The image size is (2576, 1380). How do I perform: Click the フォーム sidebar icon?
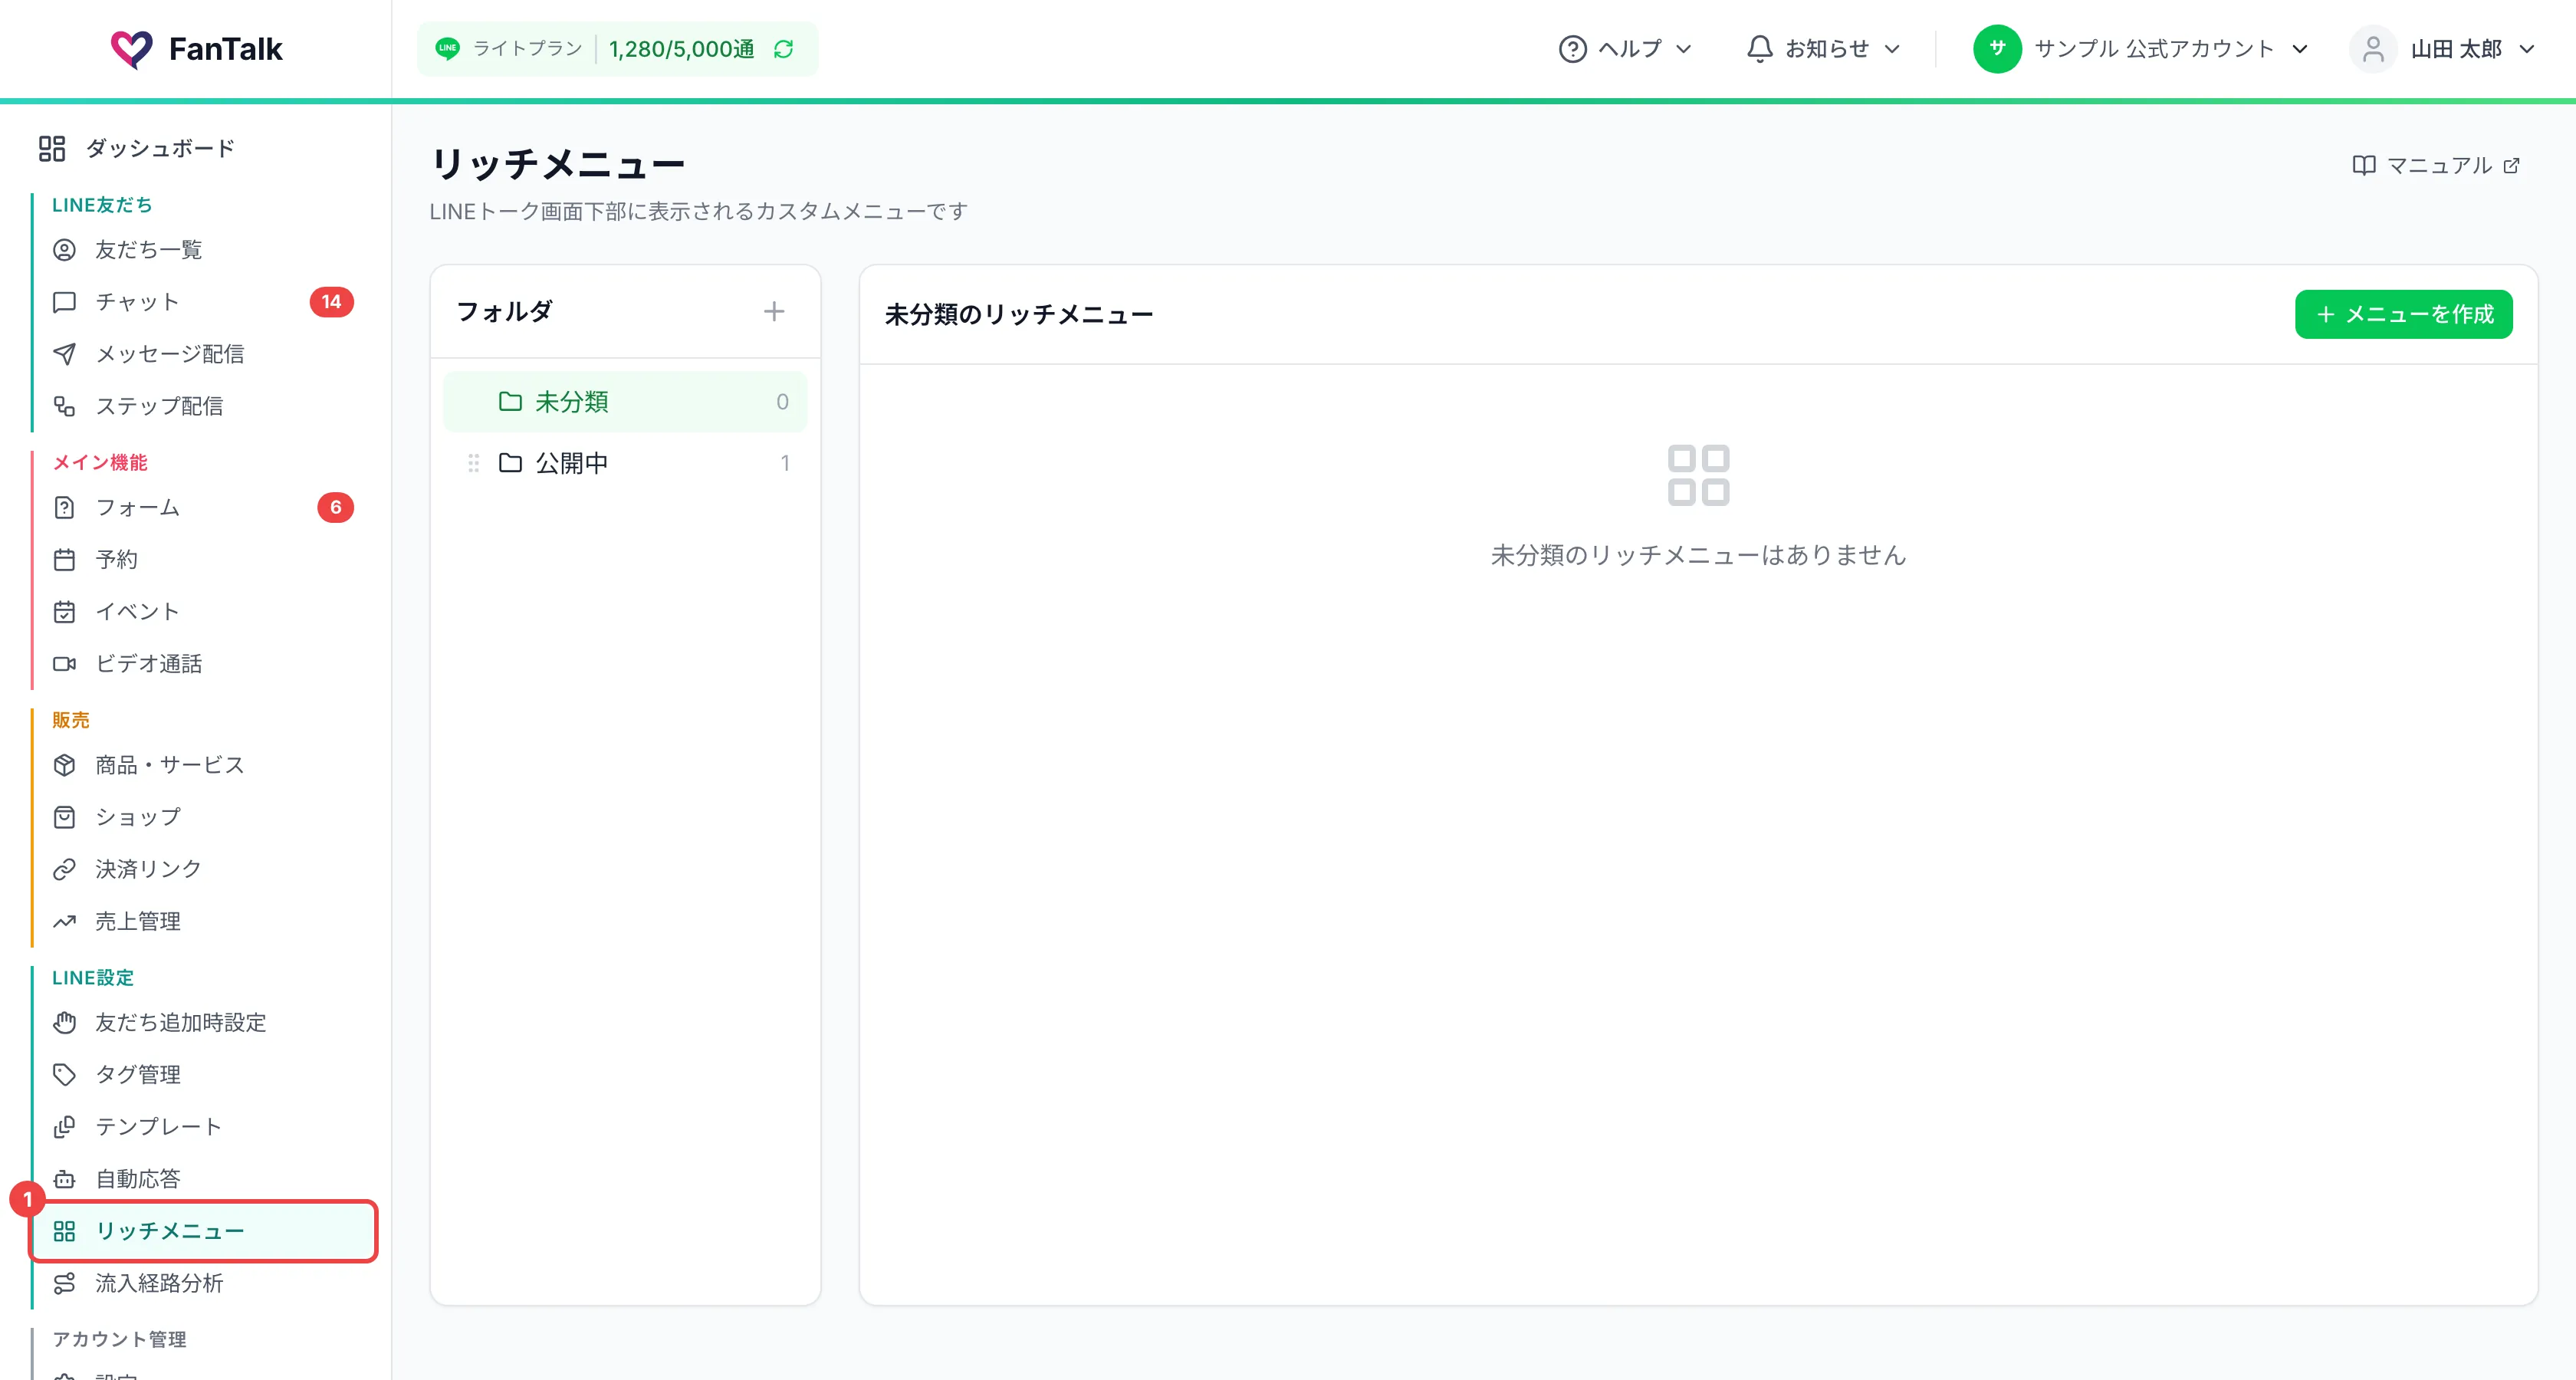(x=64, y=508)
